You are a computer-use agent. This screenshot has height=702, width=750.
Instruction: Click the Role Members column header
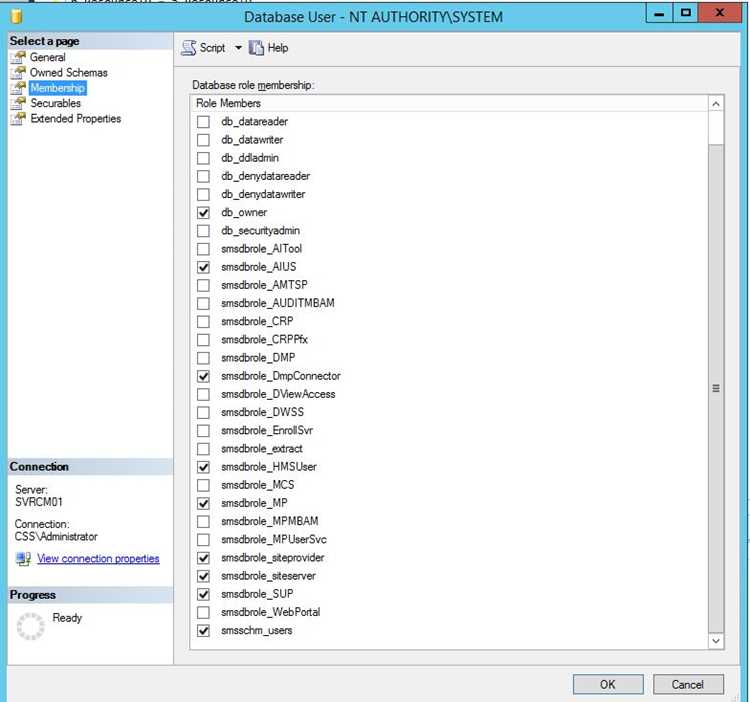450,103
